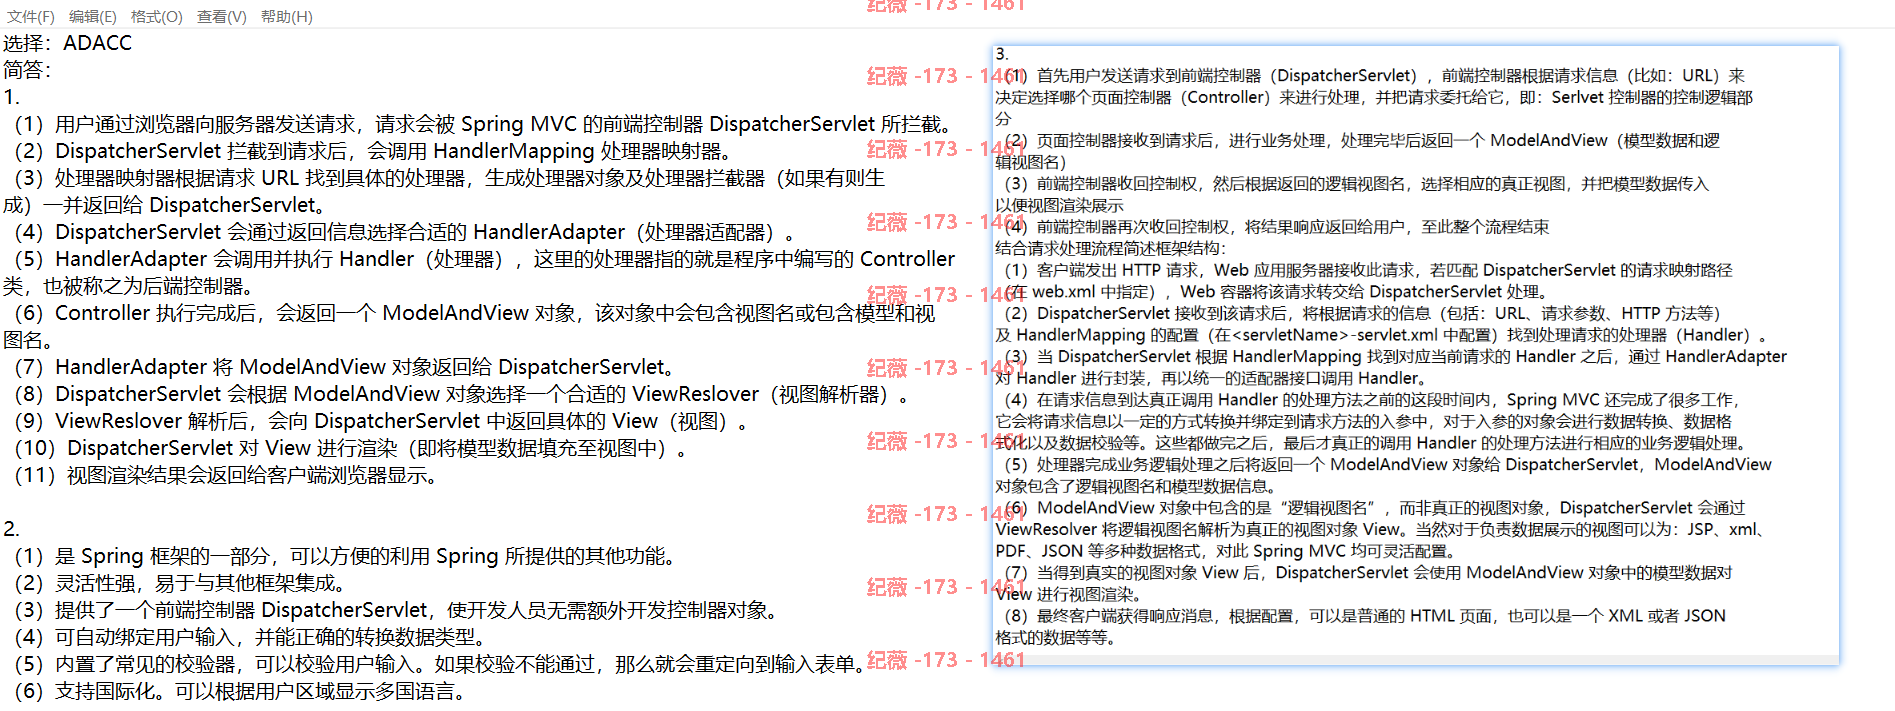Click right panel line 首先用户发送请求到前端控制器

pyautogui.click(x=1375, y=76)
